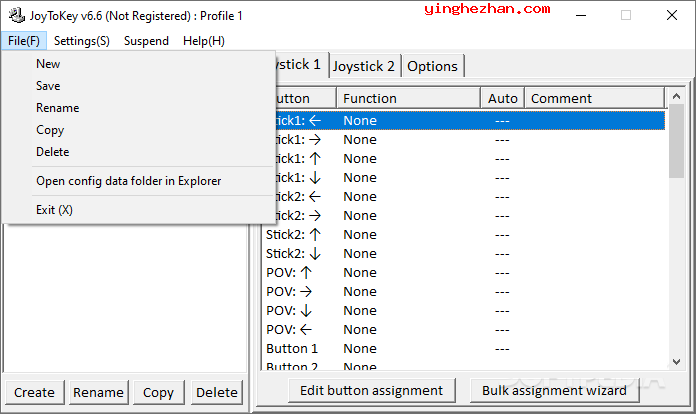Select the Stick1 up arrow row

pos(471,159)
